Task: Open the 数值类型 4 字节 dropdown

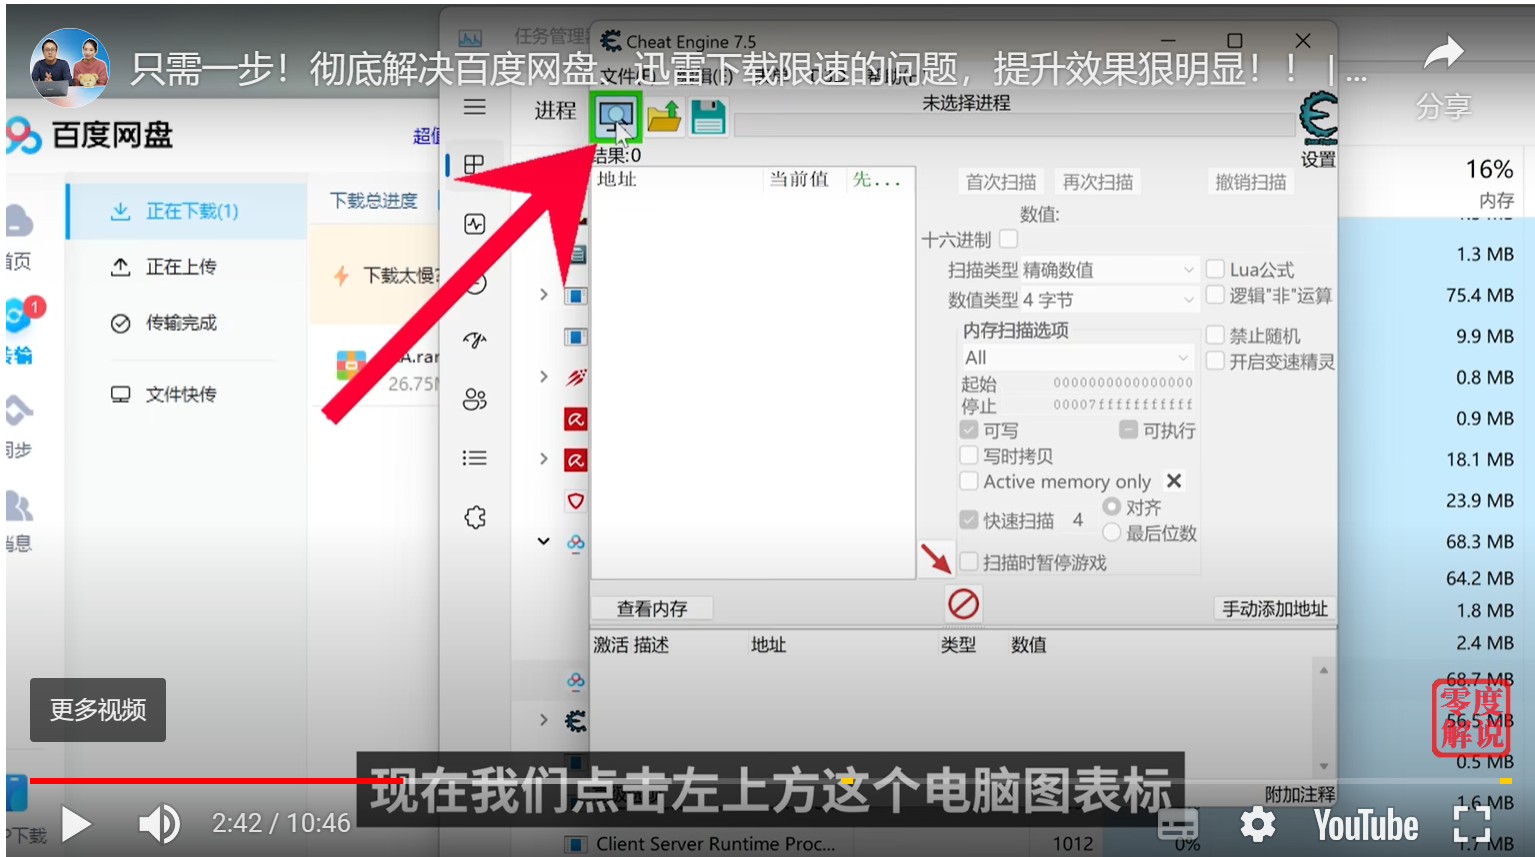Action: pyautogui.click(x=1108, y=299)
